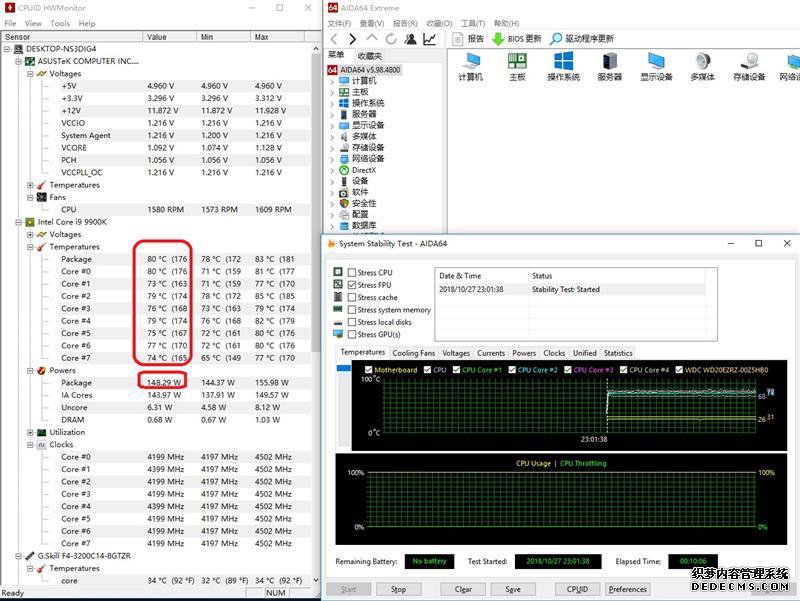This screenshot has width=800, height=601.
Task: Select the G.Skill F4-3200C14-8GTZR tree node
Action: point(84,556)
